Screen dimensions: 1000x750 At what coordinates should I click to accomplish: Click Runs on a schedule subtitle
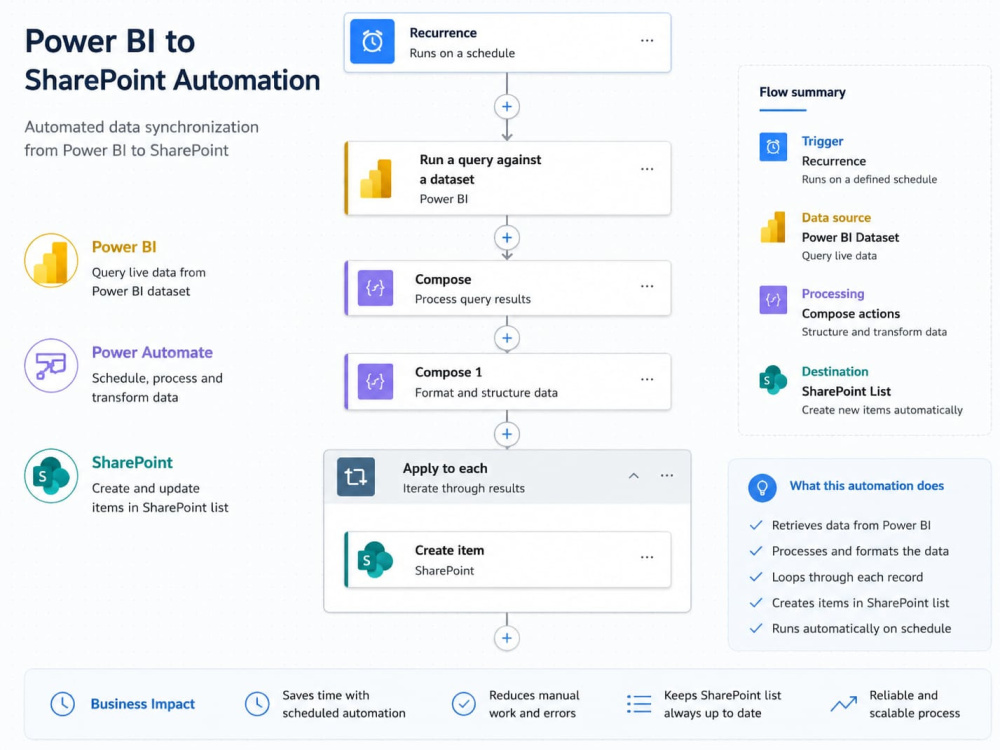click(x=462, y=53)
